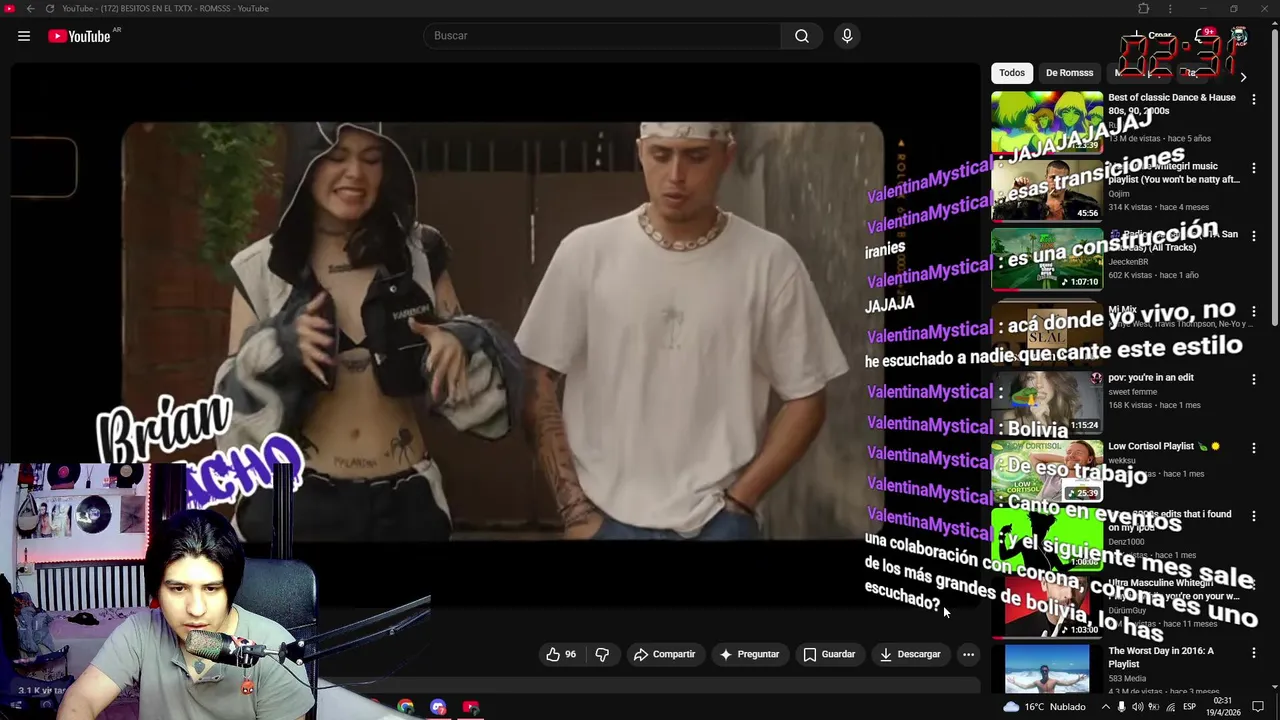Open the Compartir share dialog
This screenshot has width=1280, height=720.
[x=664, y=654]
